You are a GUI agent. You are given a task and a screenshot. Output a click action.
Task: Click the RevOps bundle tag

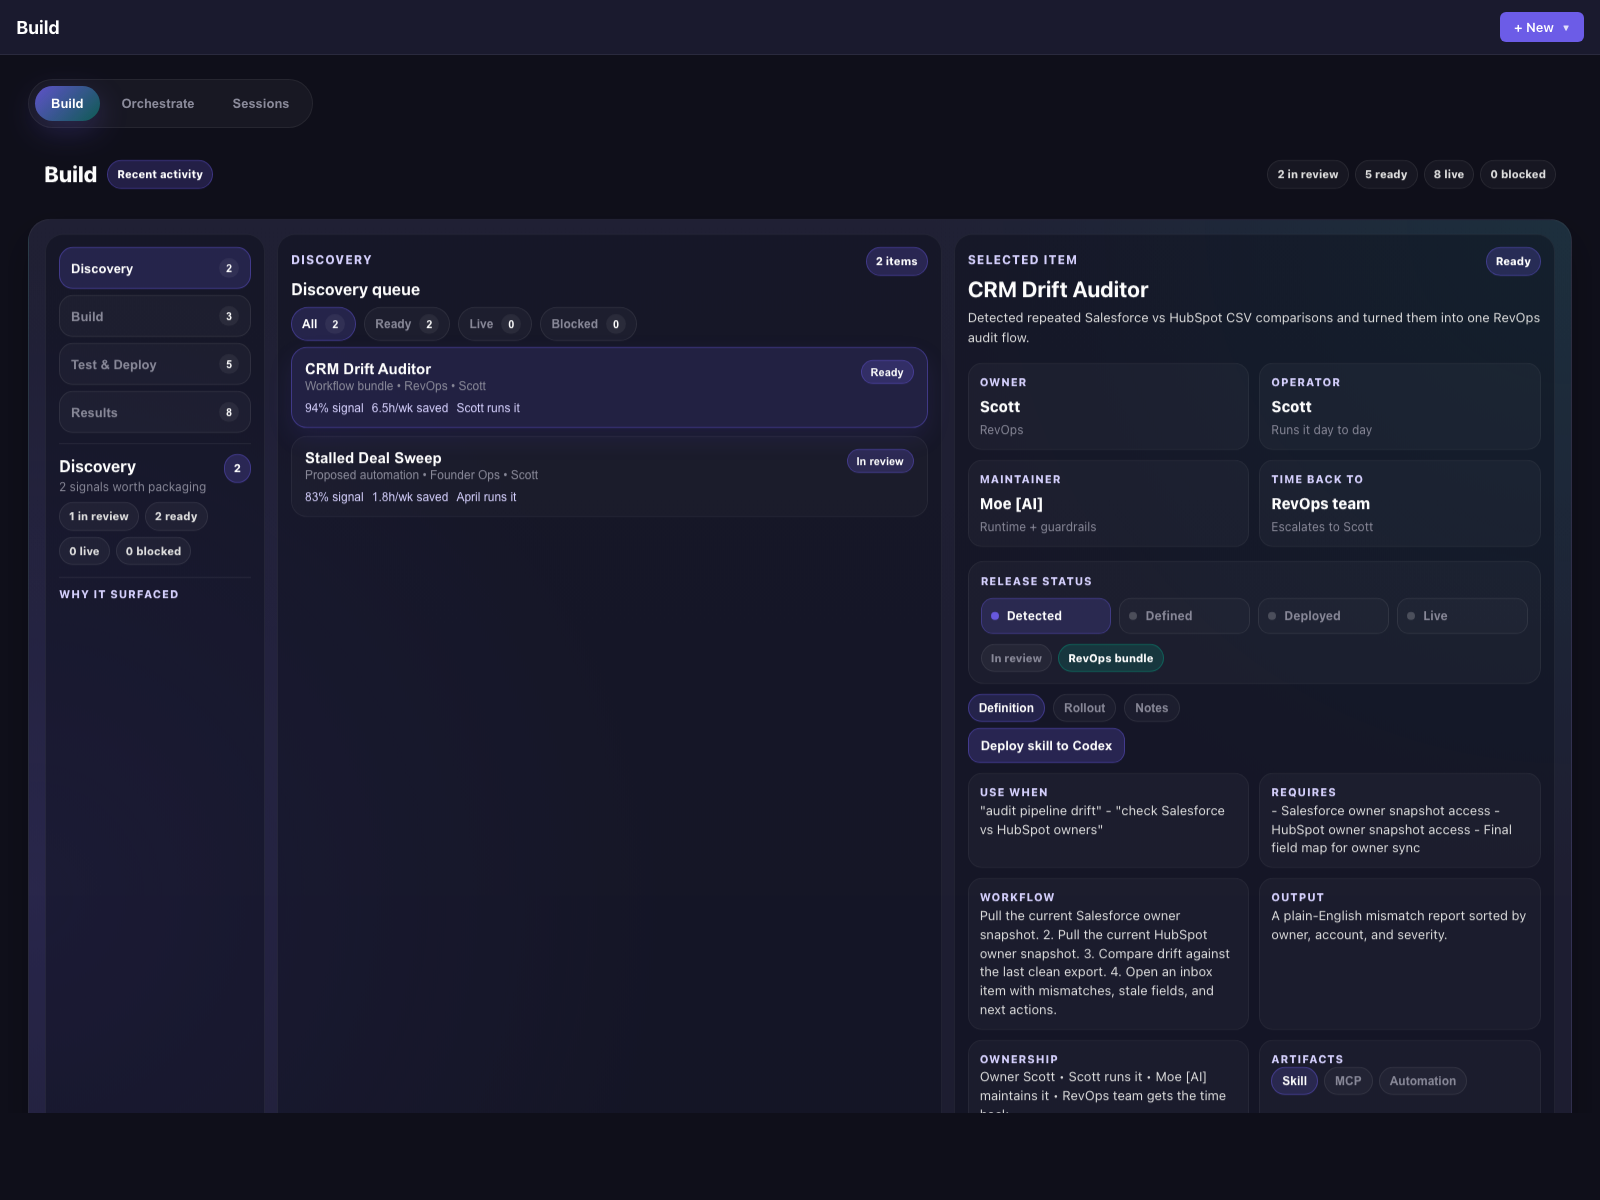coord(1111,658)
